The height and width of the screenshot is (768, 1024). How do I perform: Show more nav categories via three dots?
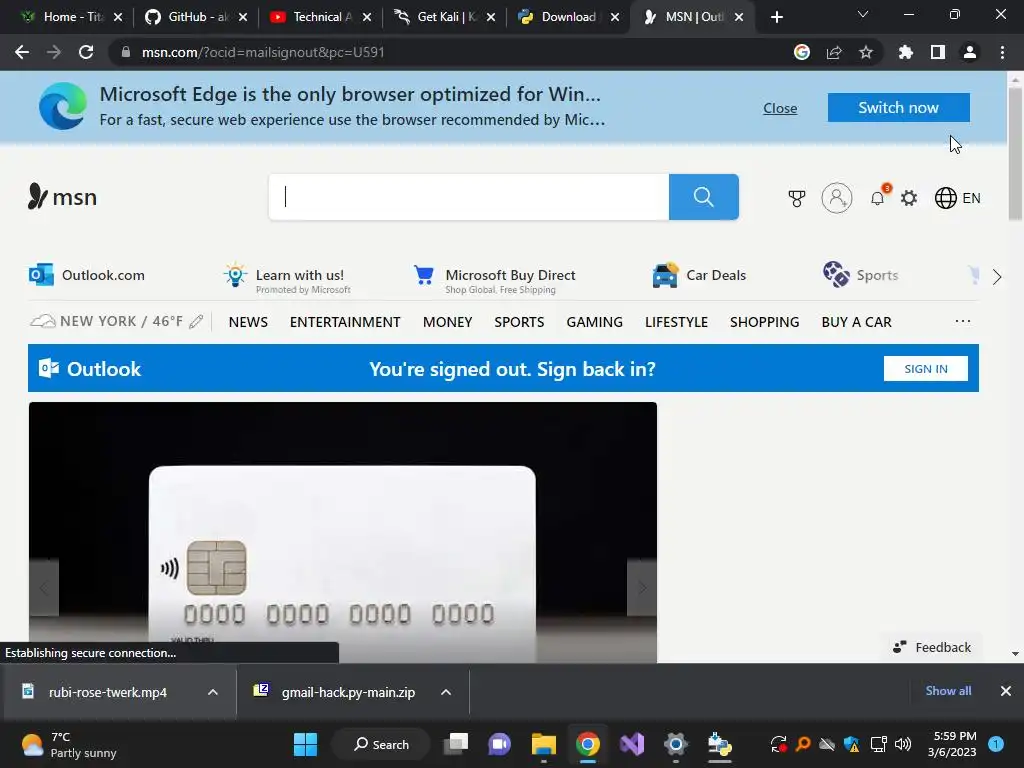[x=963, y=321]
